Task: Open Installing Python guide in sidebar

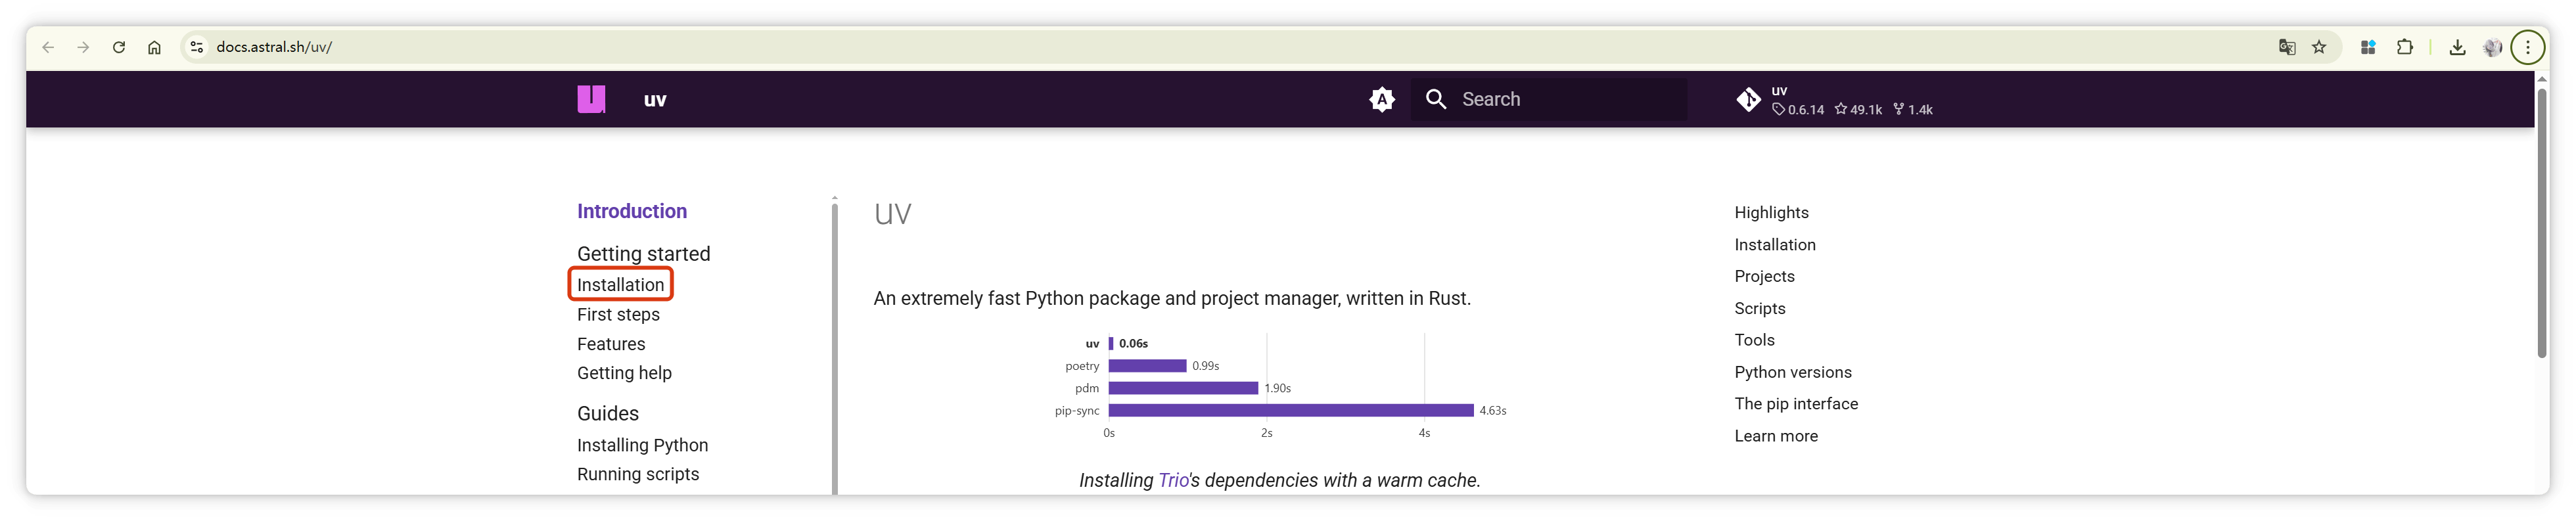Action: point(642,445)
